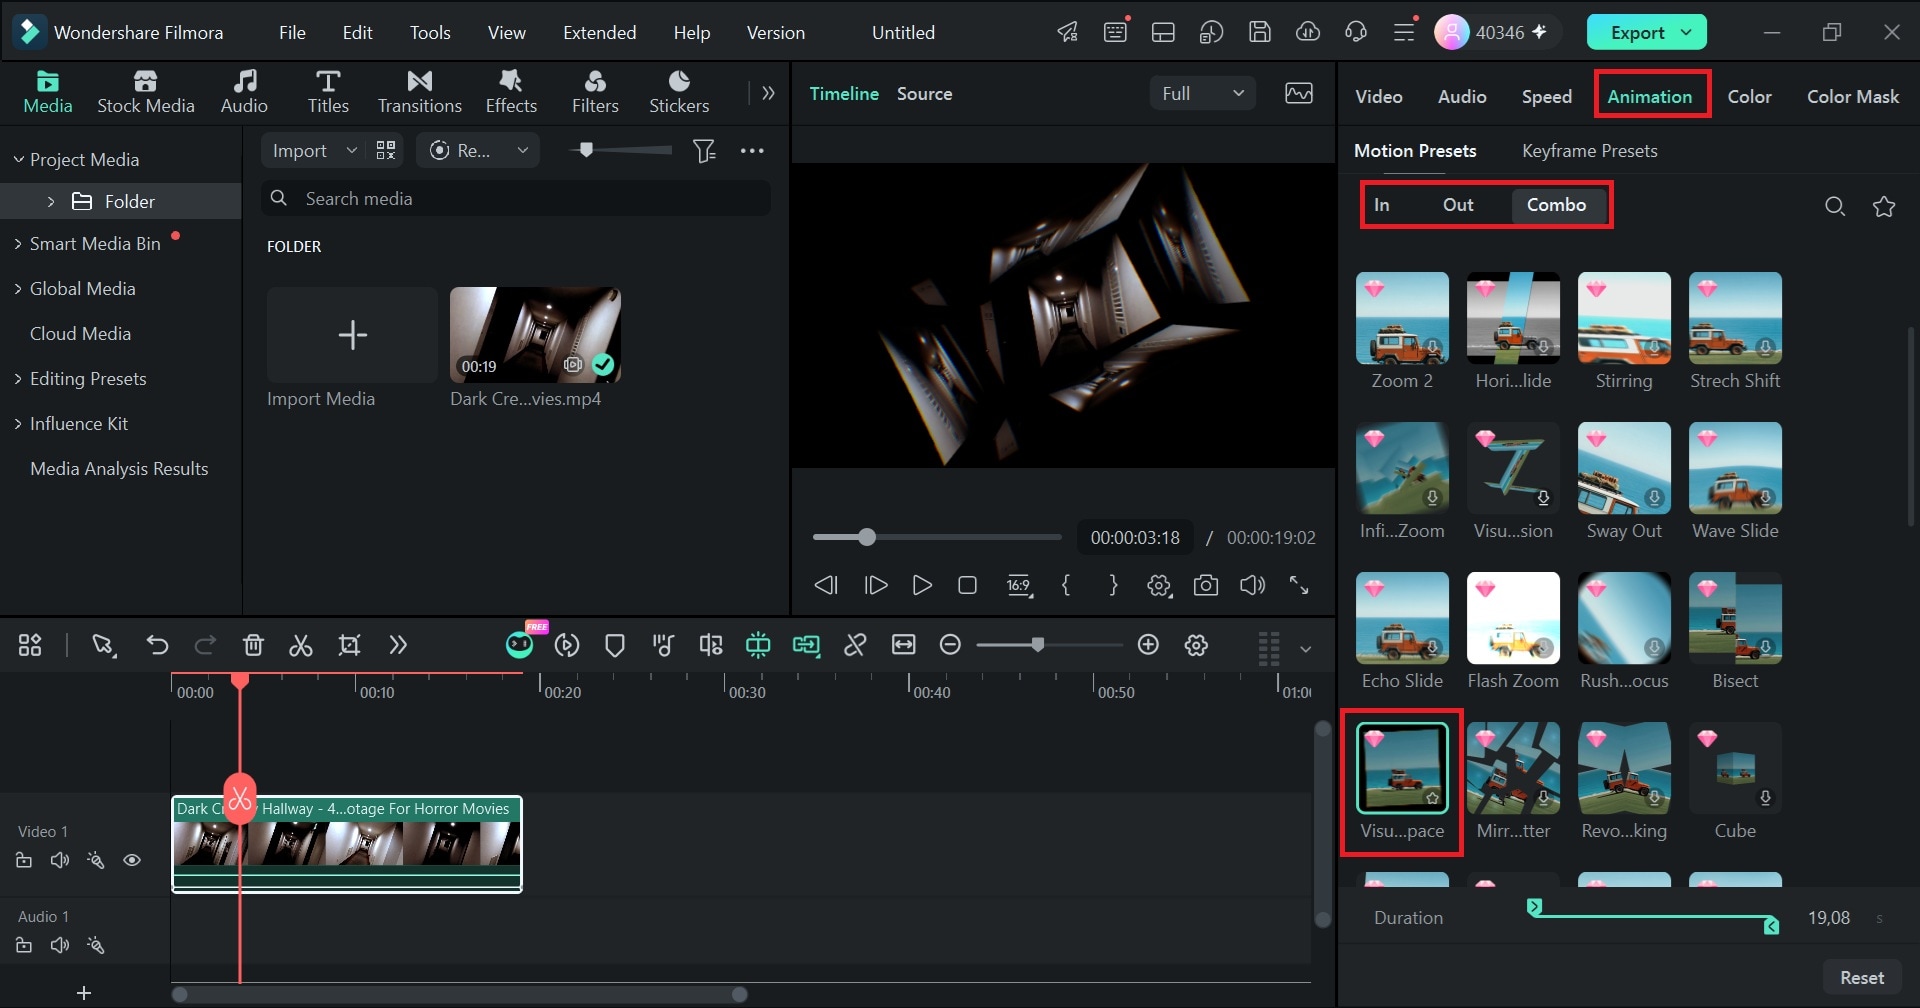
Task: Open the Titles panel
Action: (x=328, y=92)
